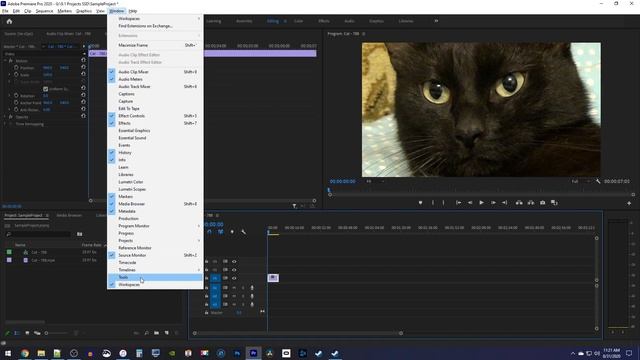Click the Comparison View button
640x360 pixels.
click(554, 202)
